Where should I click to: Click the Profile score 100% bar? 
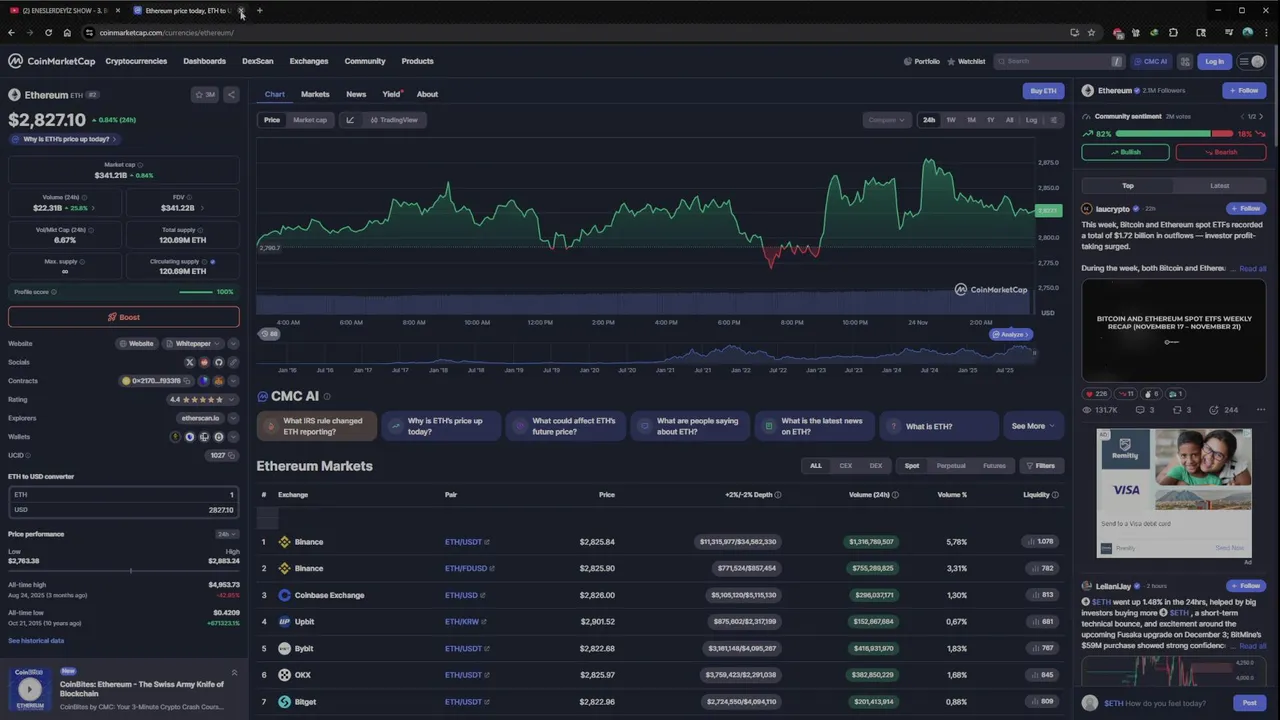click(x=196, y=292)
